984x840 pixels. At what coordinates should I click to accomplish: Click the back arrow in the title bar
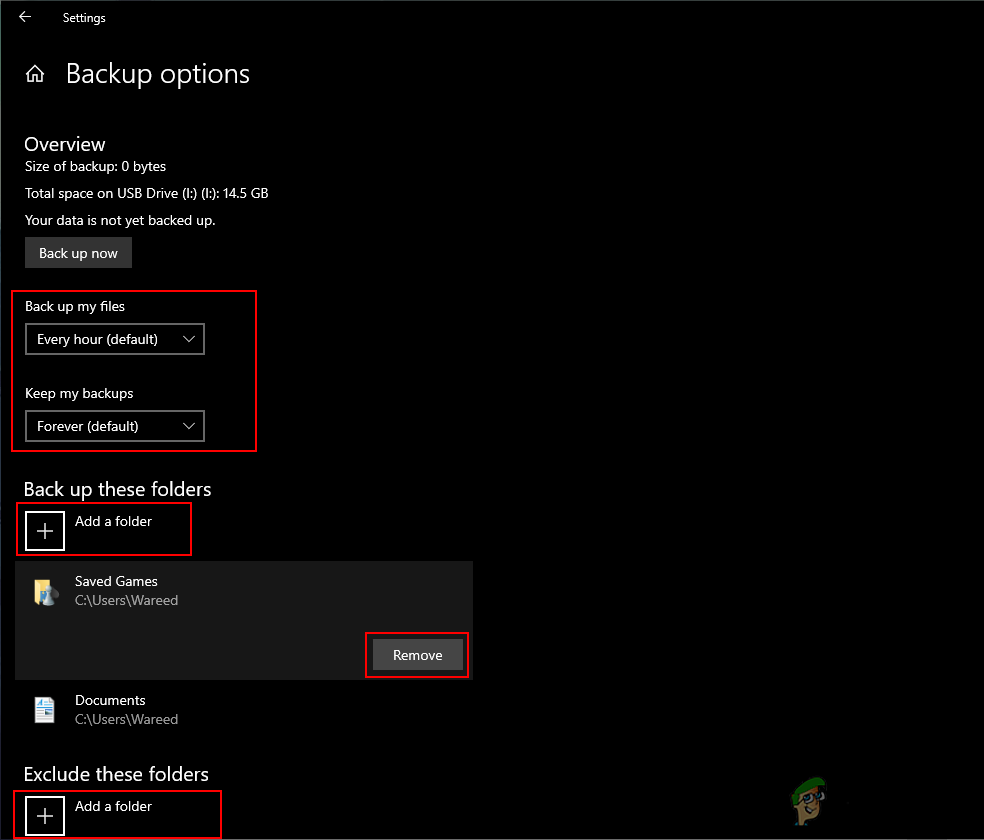pos(24,16)
